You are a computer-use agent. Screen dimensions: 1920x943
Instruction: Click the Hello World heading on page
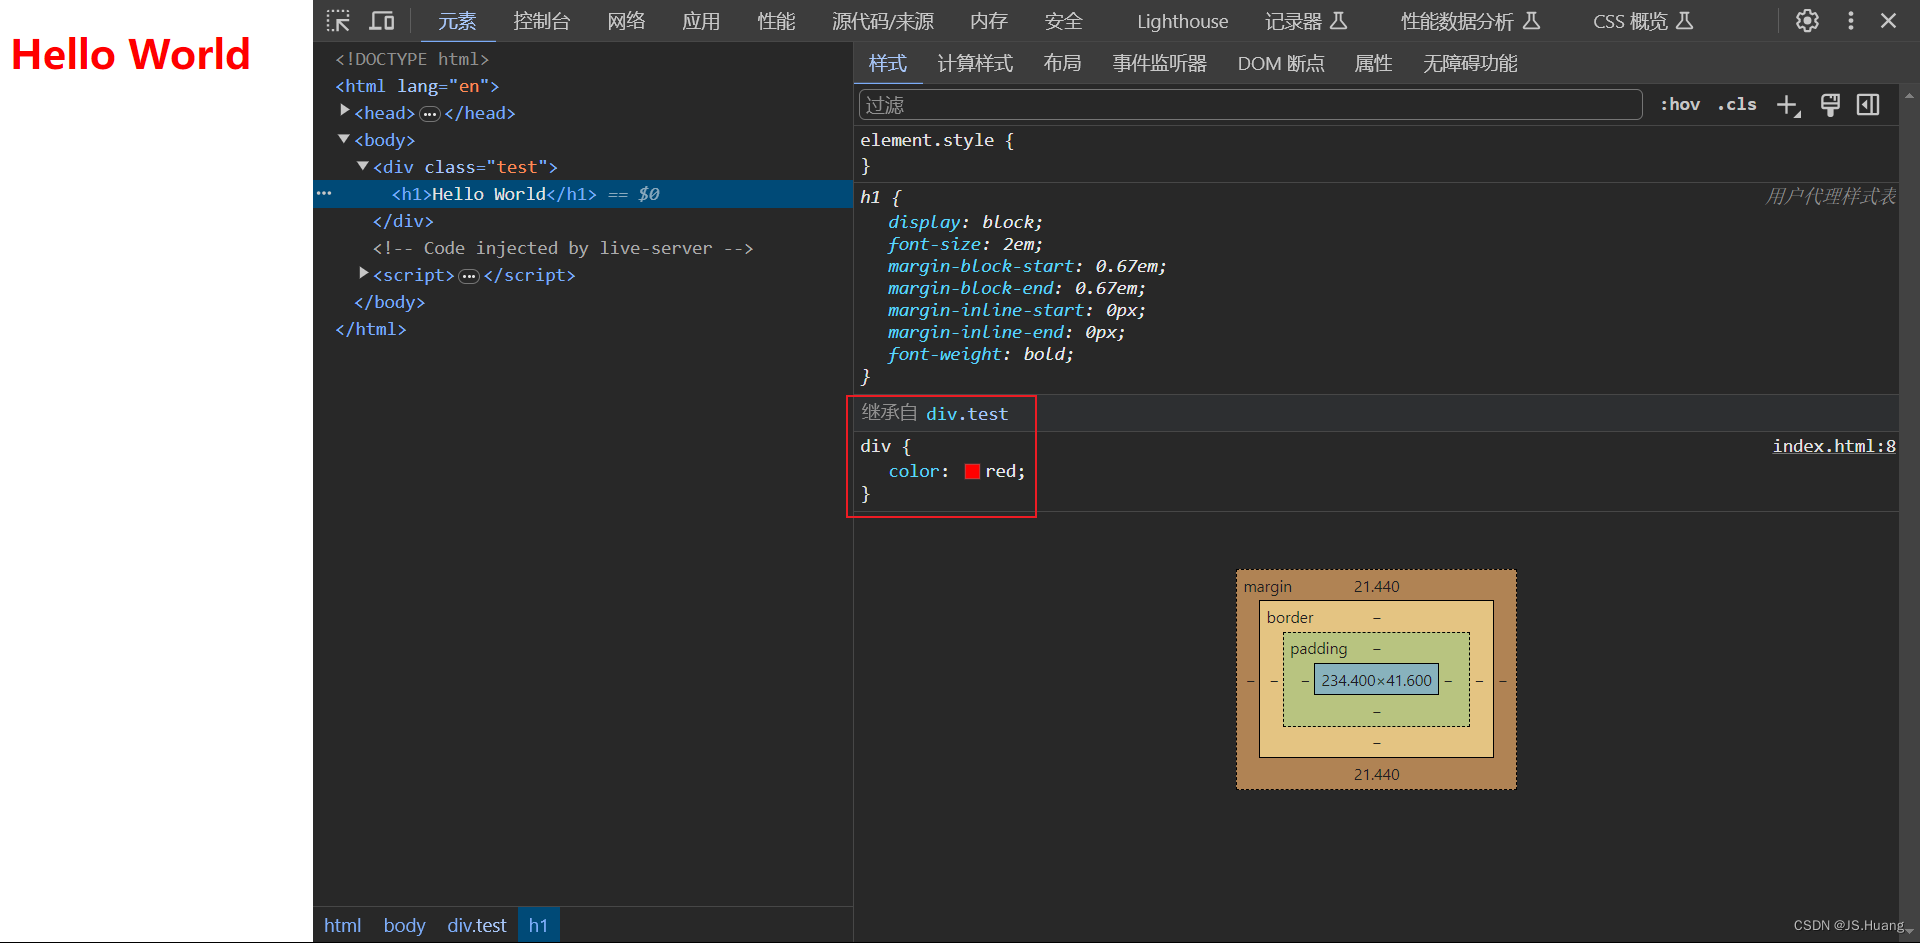130,54
